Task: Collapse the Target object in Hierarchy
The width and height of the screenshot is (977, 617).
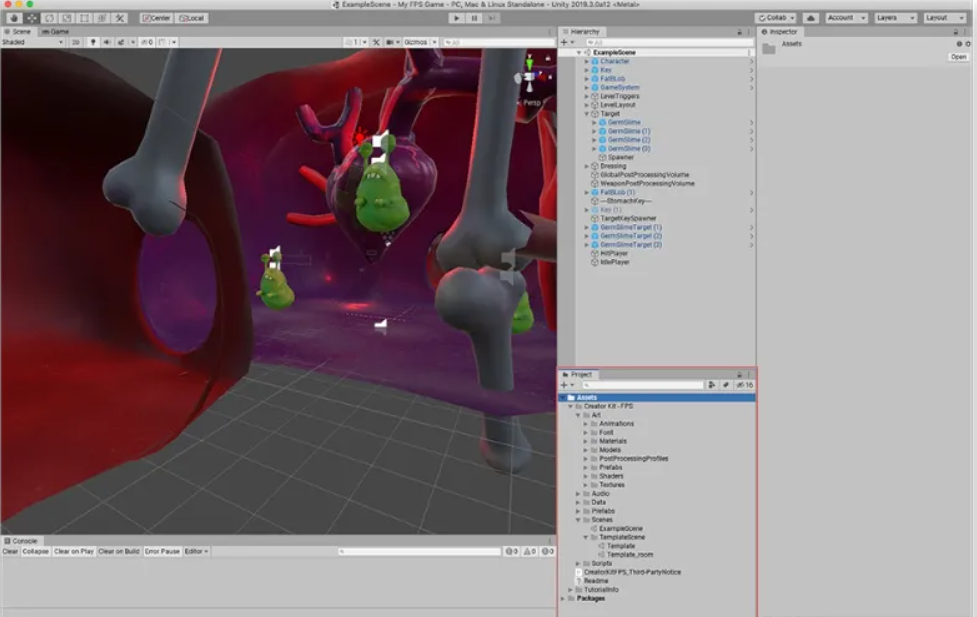Action: (587, 114)
